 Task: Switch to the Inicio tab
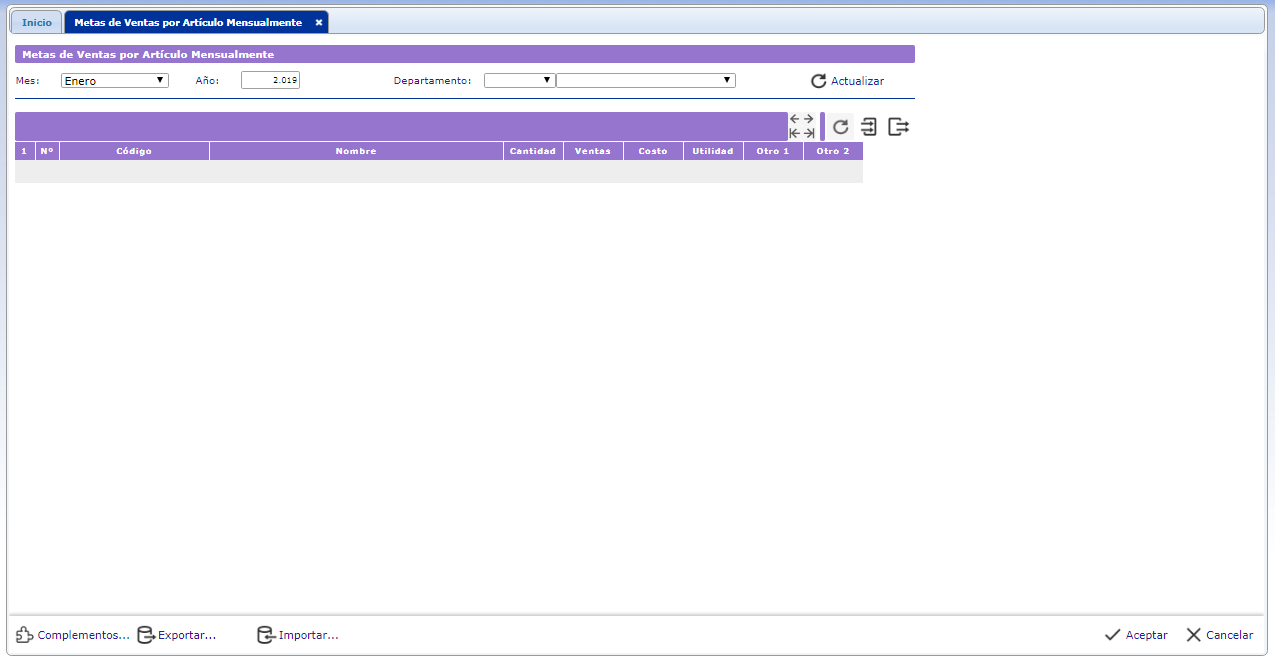coord(37,22)
